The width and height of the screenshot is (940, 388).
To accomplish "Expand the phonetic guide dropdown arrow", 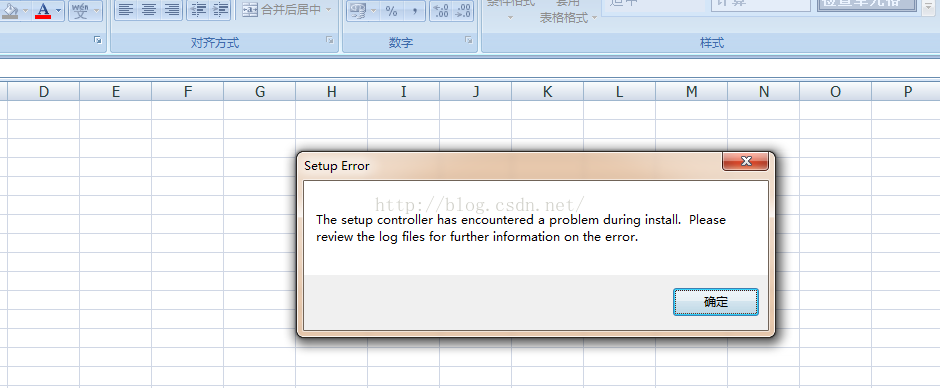I will pos(97,10).
